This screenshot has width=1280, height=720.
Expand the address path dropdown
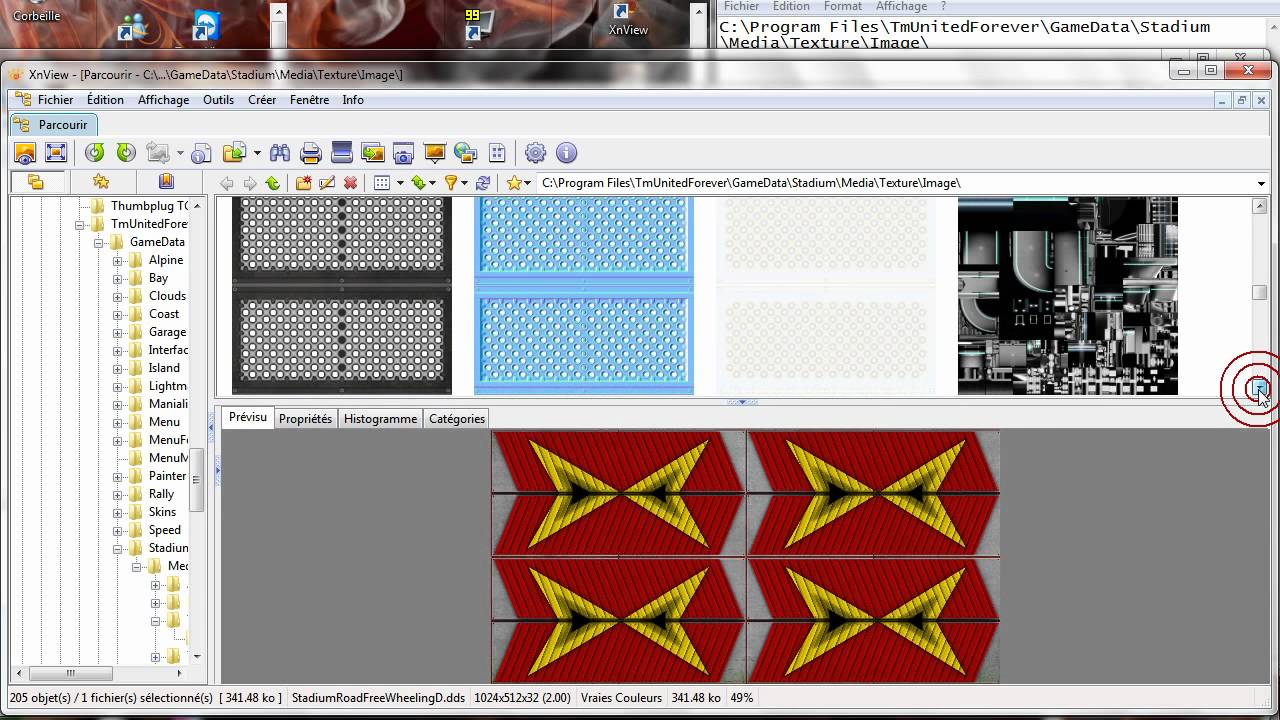pyautogui.click(x=1261, y=183)
